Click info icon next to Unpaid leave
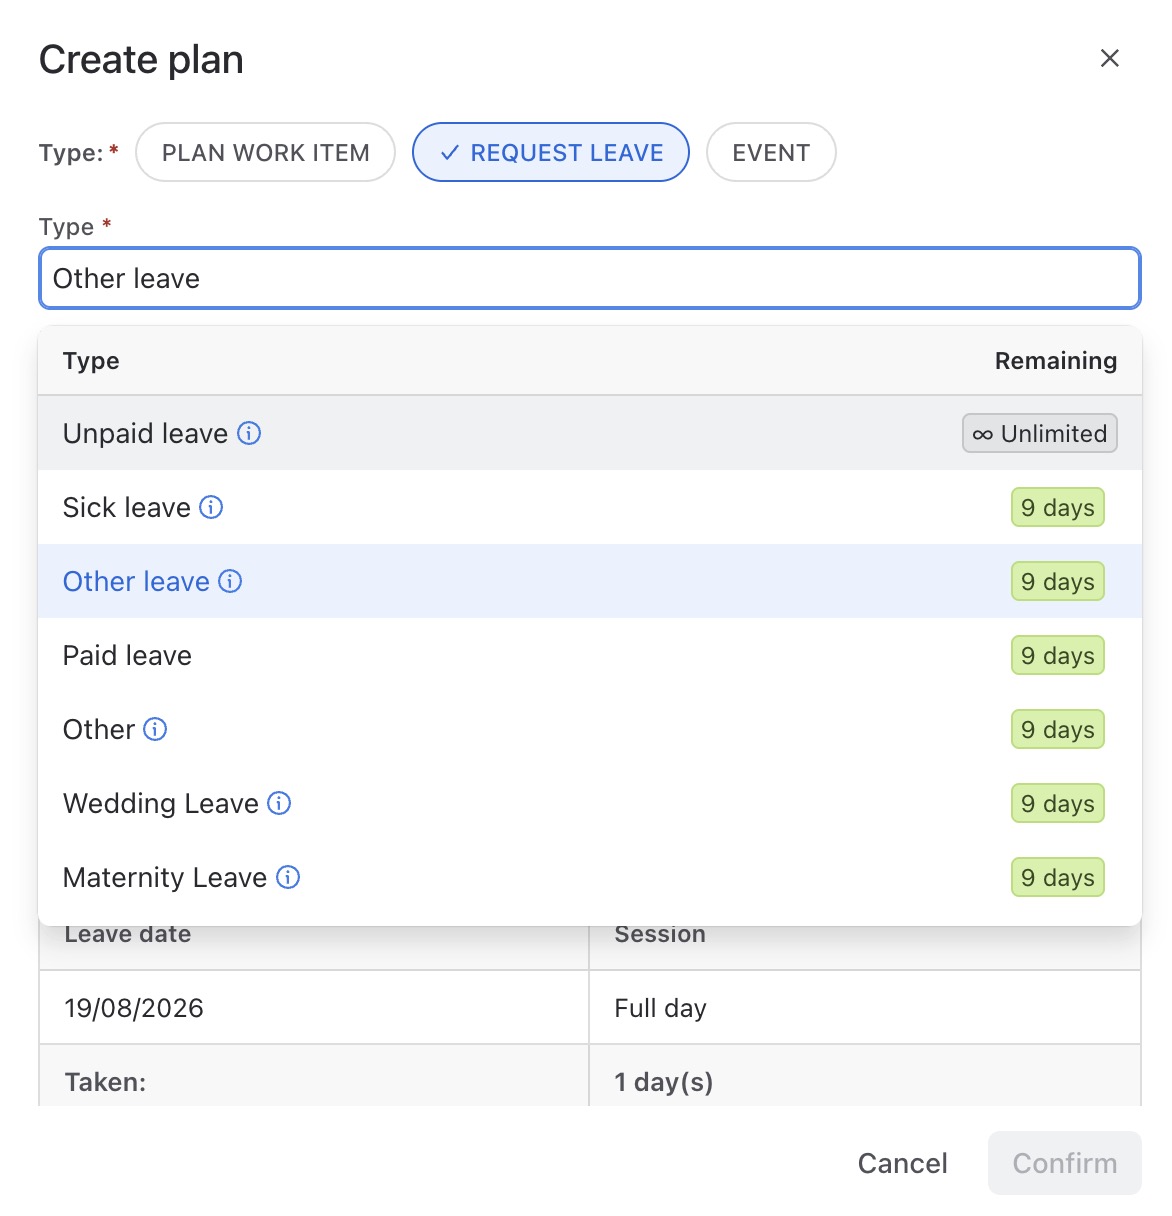 (249, 433)
